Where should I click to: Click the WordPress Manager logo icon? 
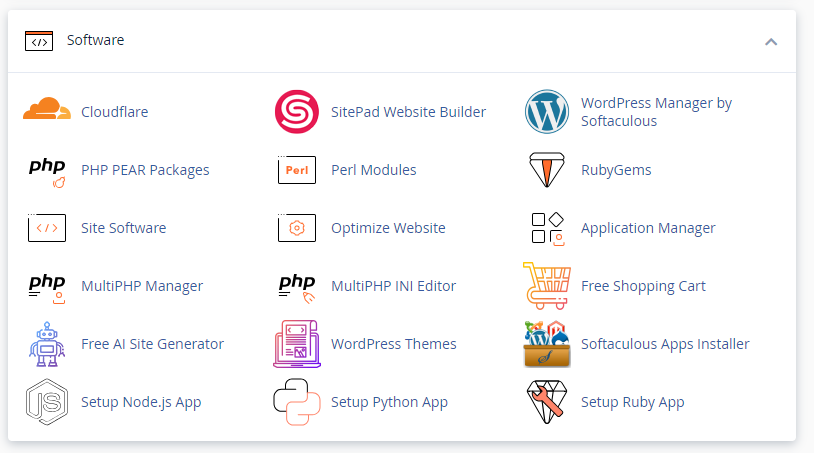547,112
